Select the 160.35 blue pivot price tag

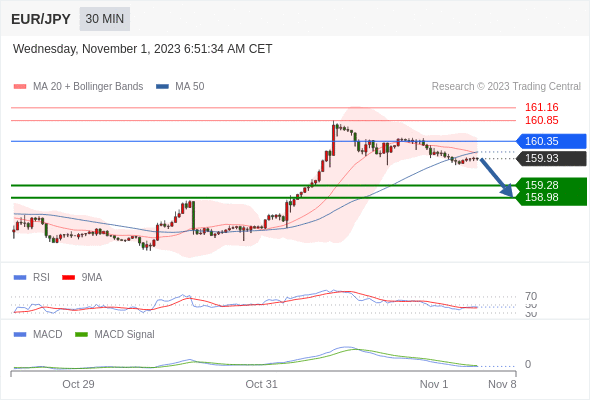pos(551,141)
